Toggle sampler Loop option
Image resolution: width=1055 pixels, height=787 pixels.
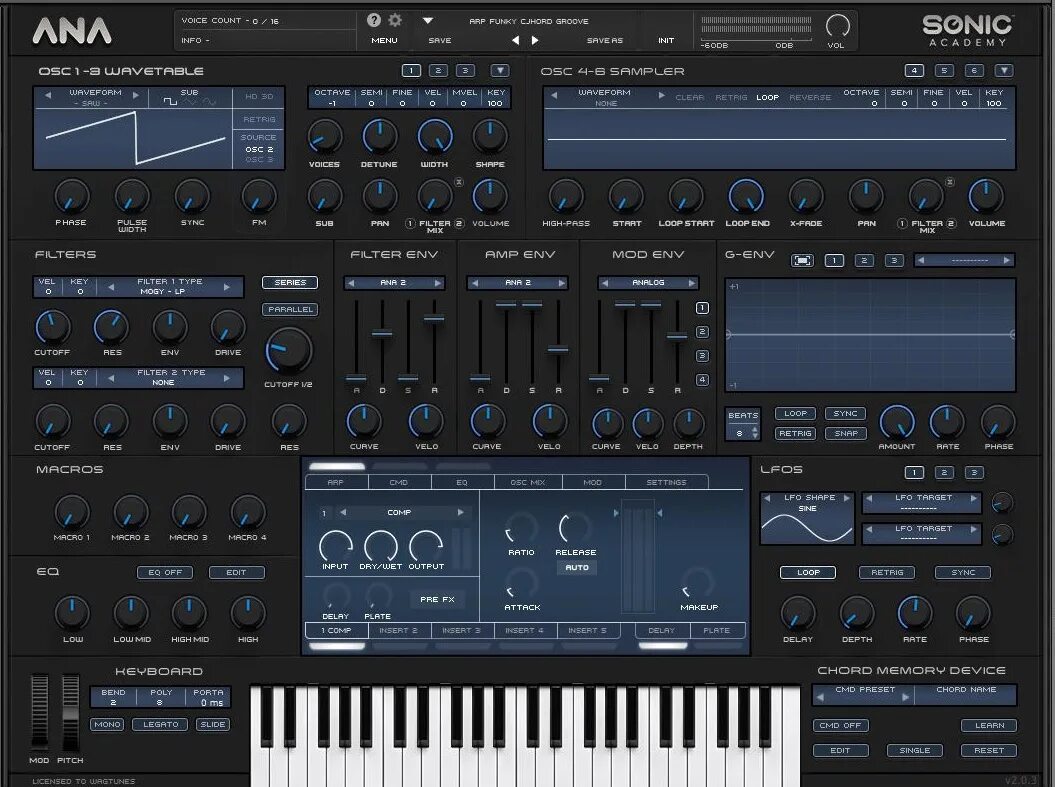pos(767,97)
